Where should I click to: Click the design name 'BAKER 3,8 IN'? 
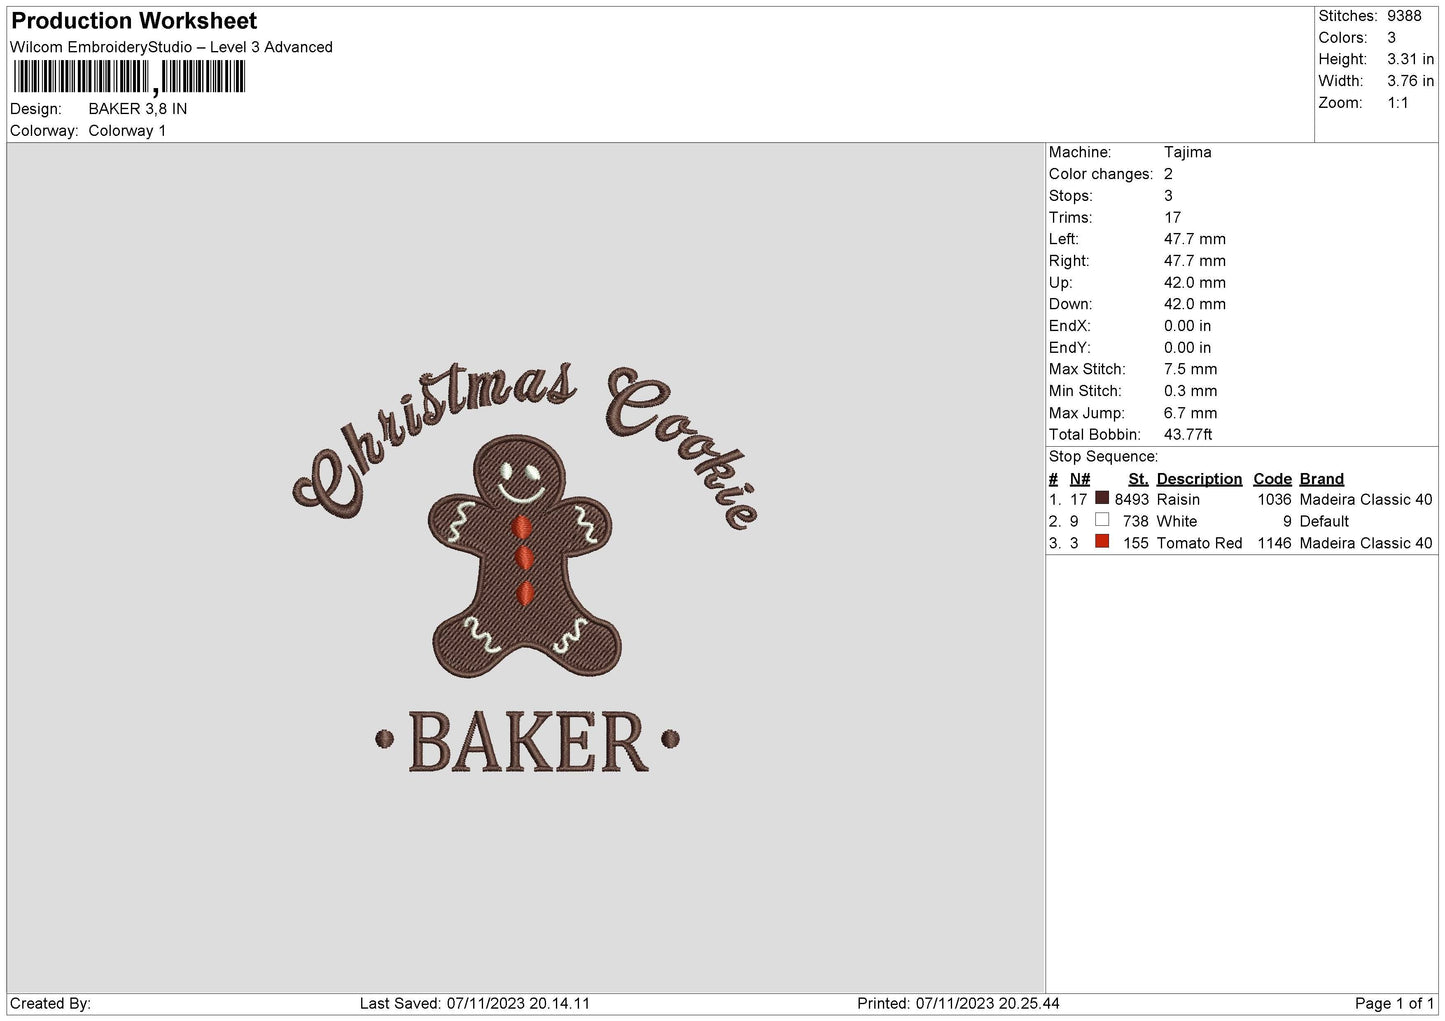(138, 109)
